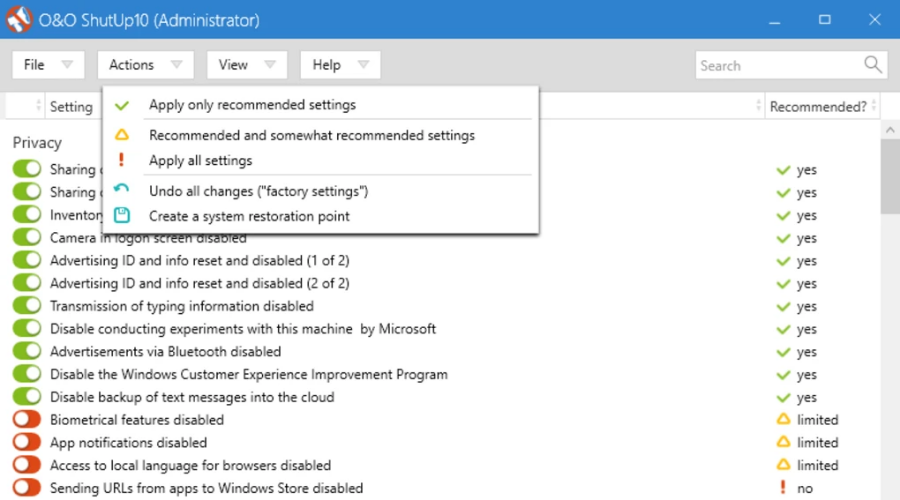Choose Apply all settings
This screenshot has height=500, width=900.
(x=321, y=161)
